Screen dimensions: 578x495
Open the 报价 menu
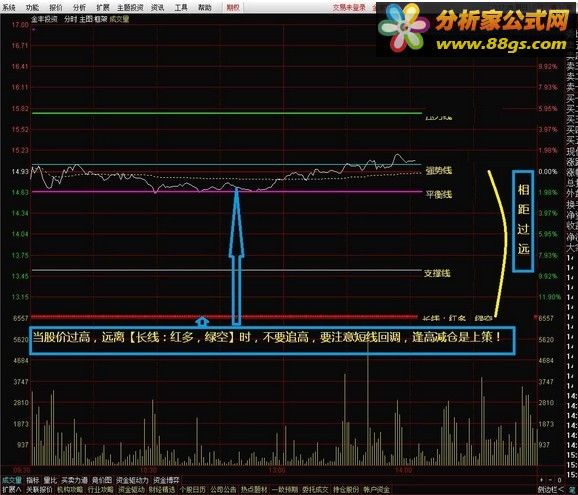[56, 7]
